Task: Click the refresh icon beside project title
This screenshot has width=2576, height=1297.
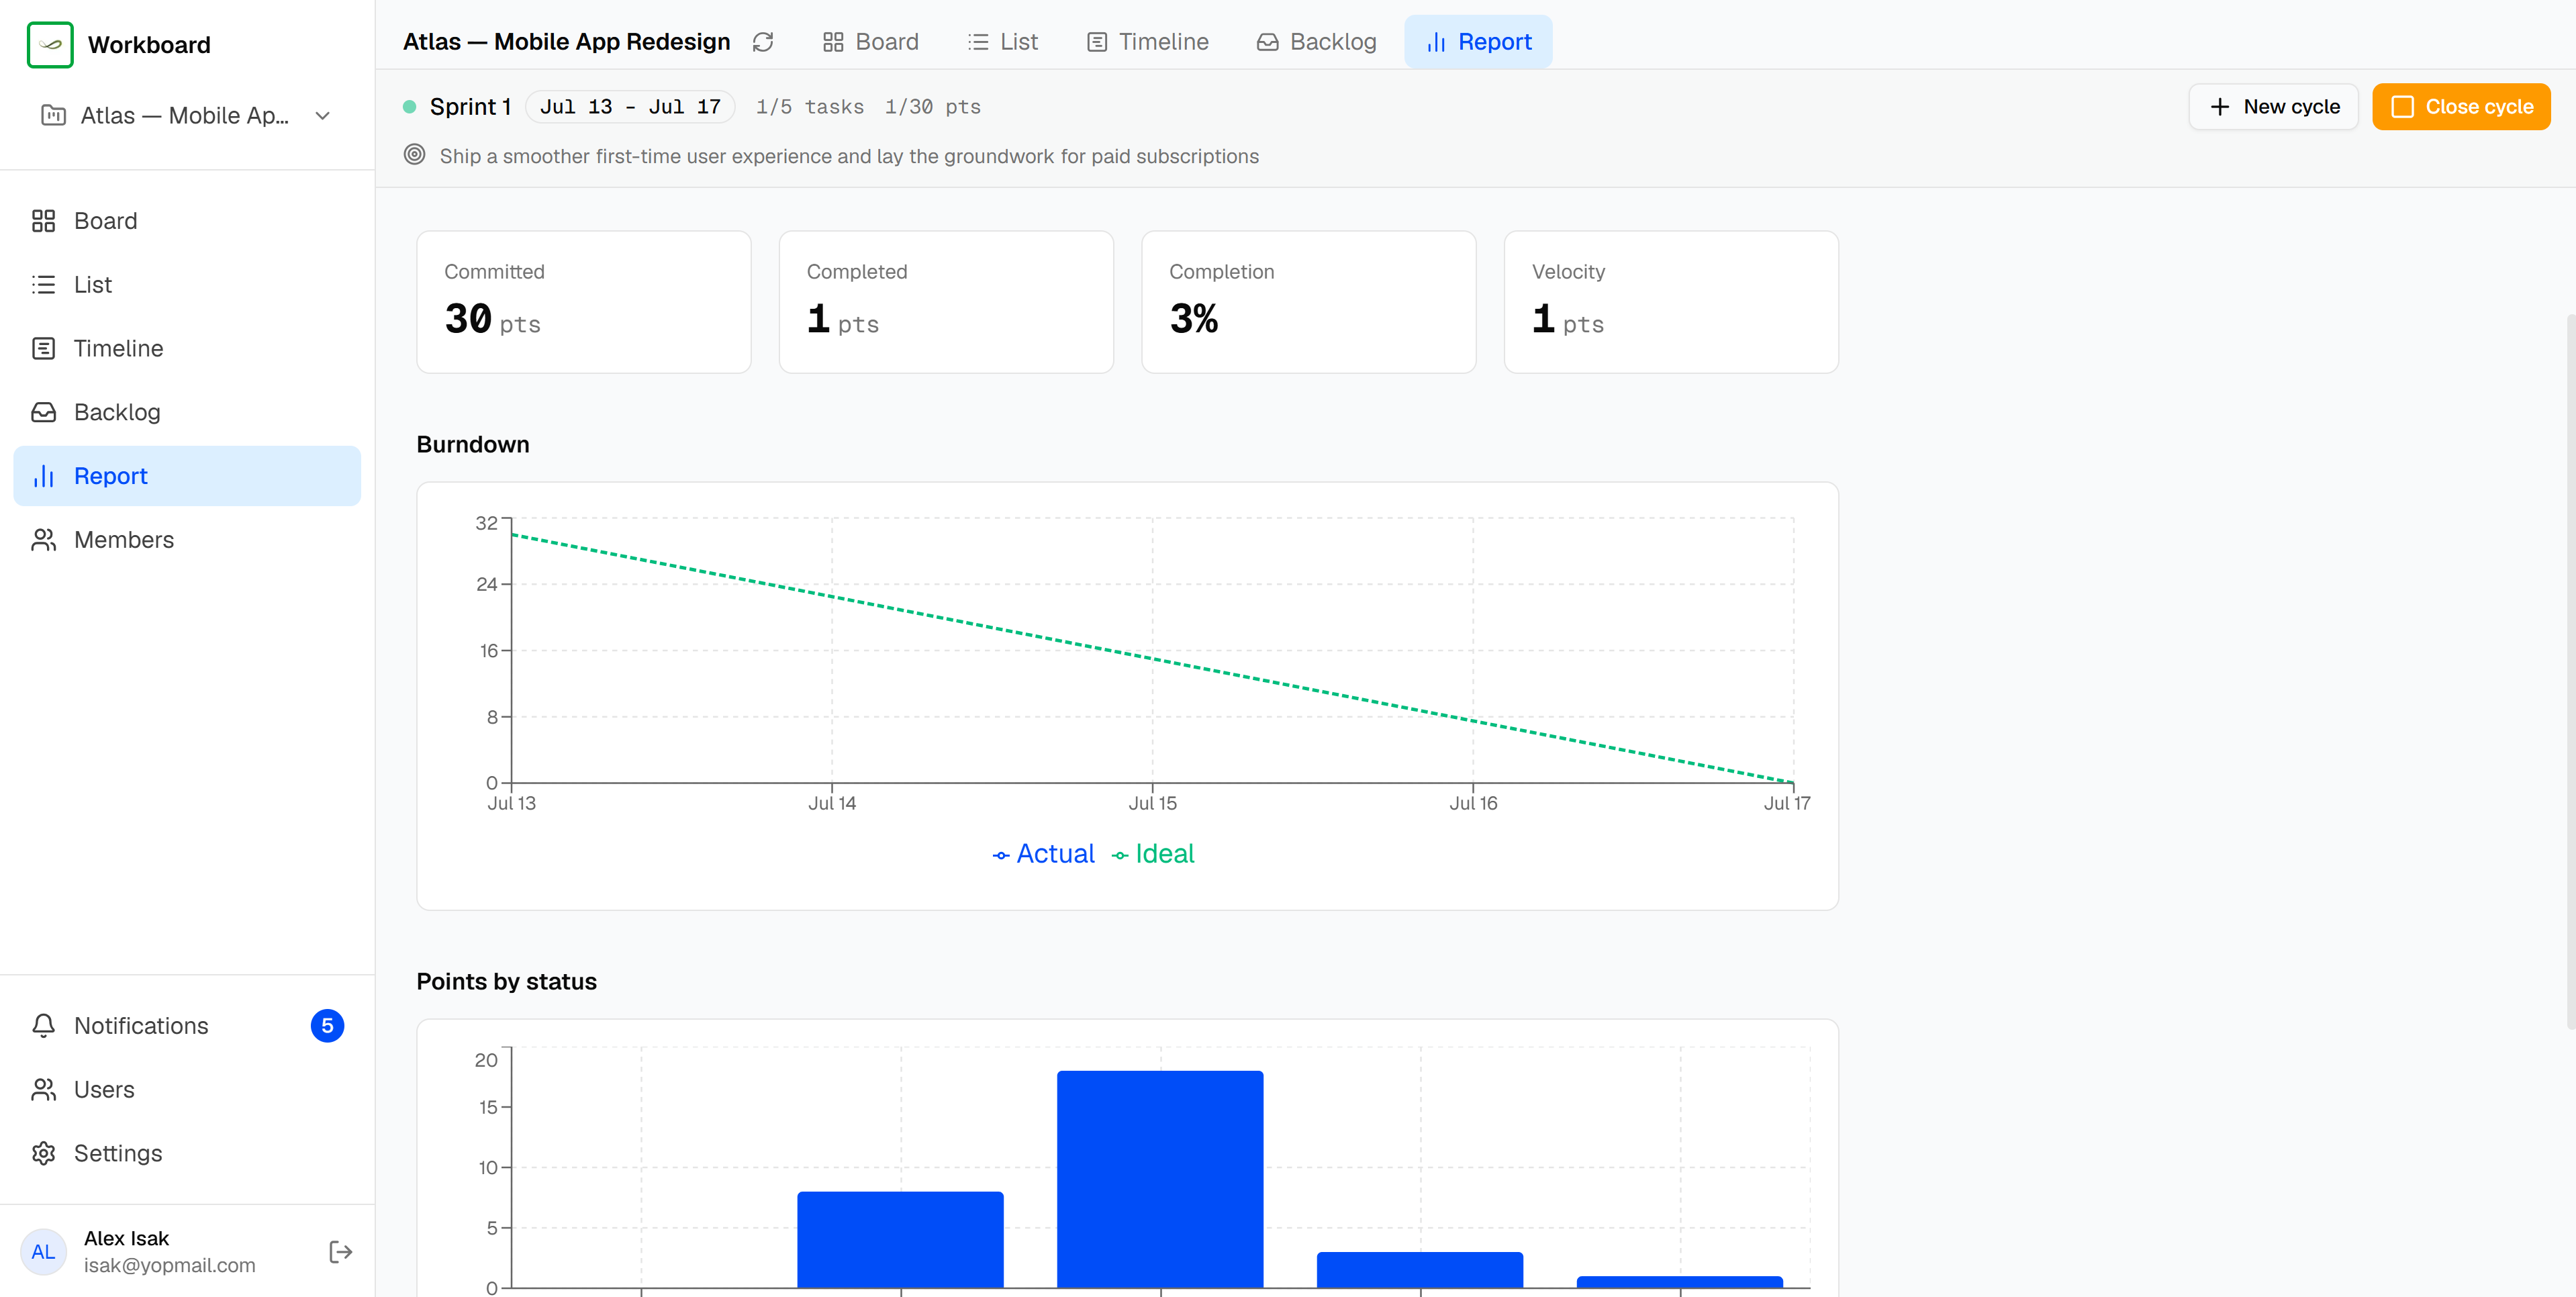Action: click(763, 42)
